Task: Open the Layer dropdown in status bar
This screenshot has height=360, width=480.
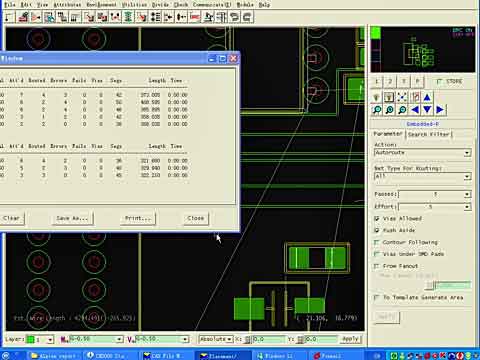Action: click(x=50, y=340)
